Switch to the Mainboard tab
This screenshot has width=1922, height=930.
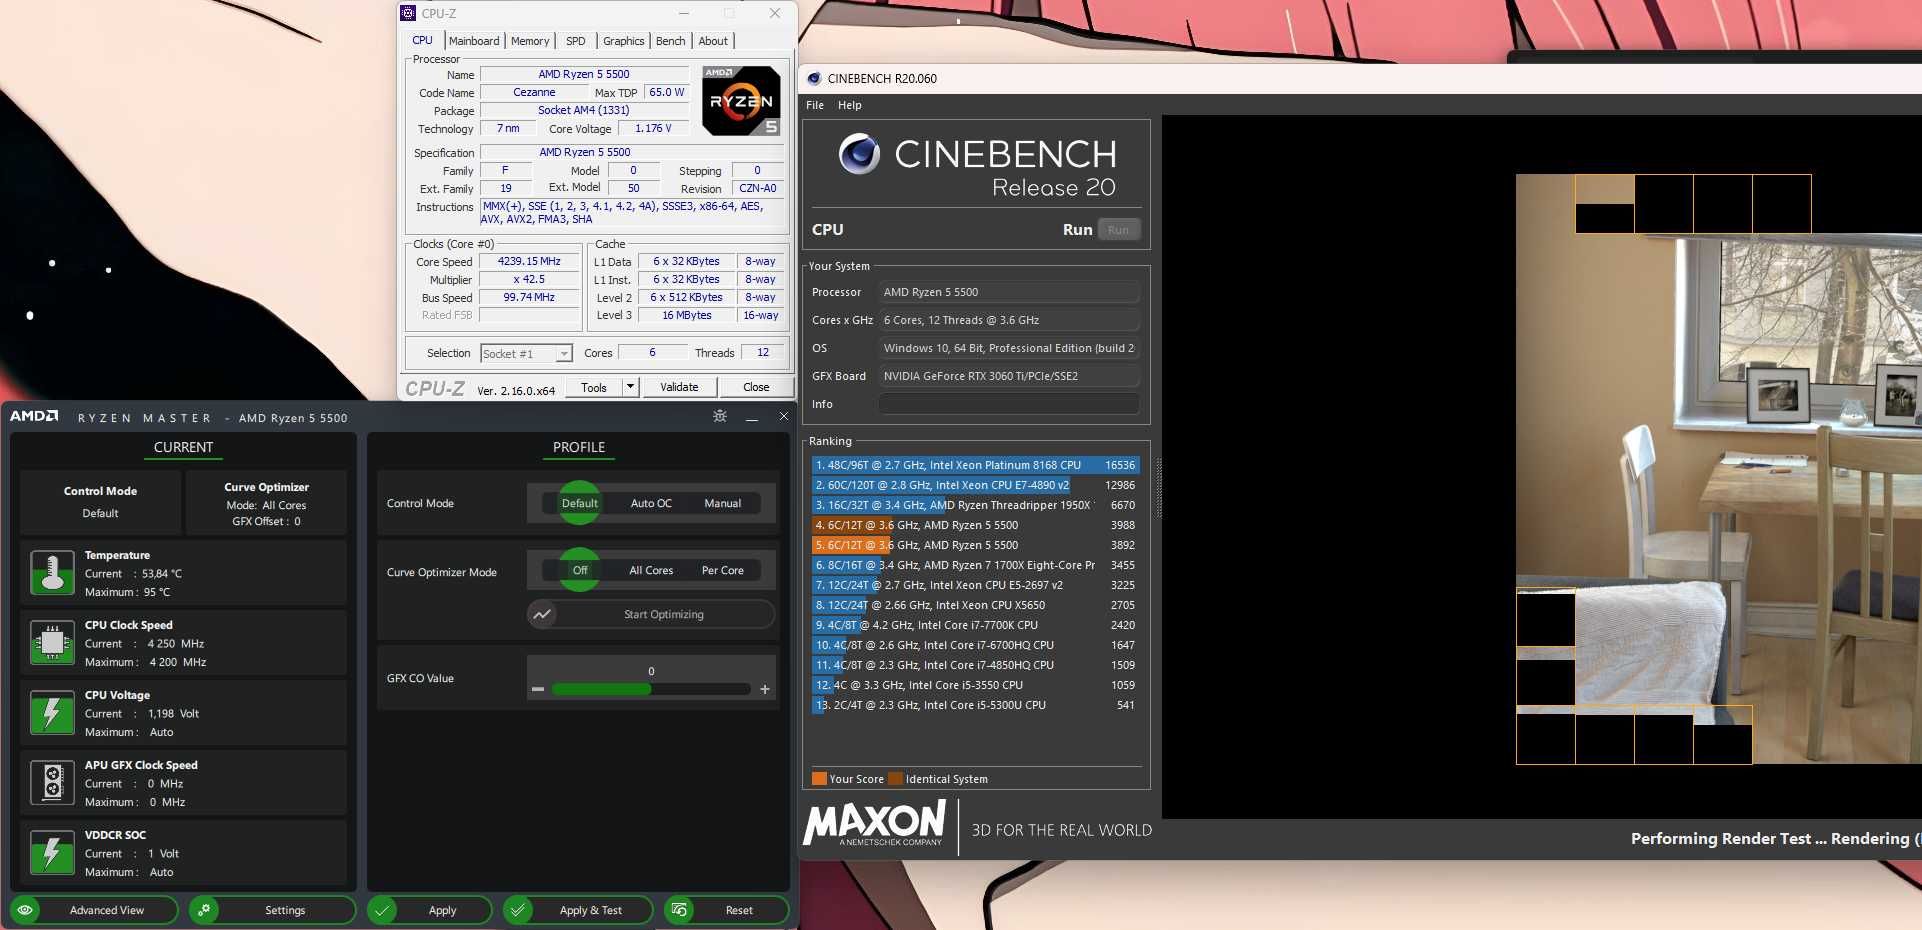pos(474,41)
